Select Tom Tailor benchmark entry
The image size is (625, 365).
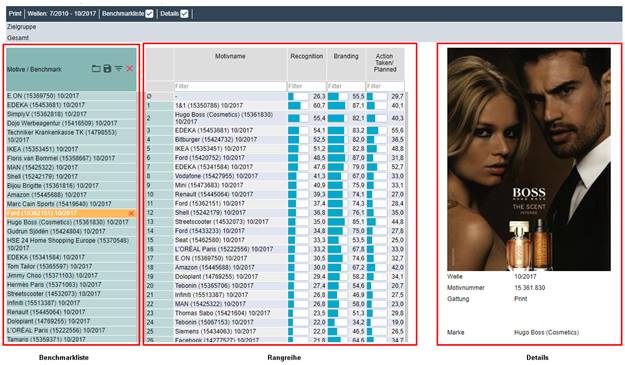71,267
